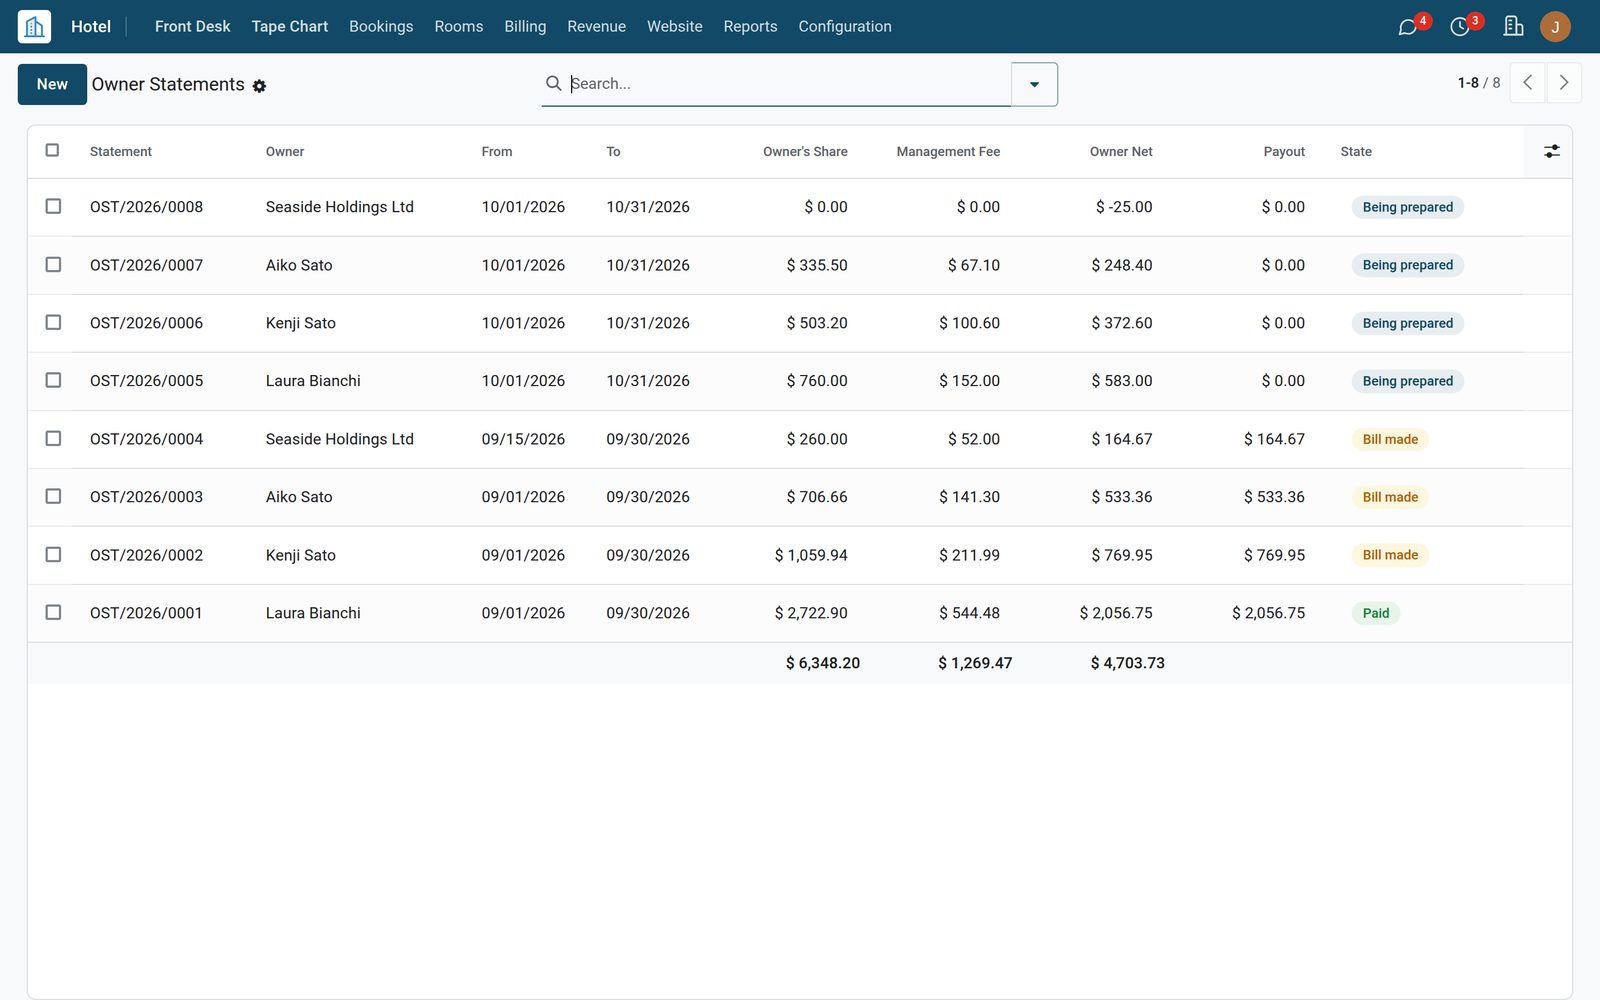
Task: Click the 1-8 / 8 pager counter
Action: pyautogui.click(x=1479, y=83)
